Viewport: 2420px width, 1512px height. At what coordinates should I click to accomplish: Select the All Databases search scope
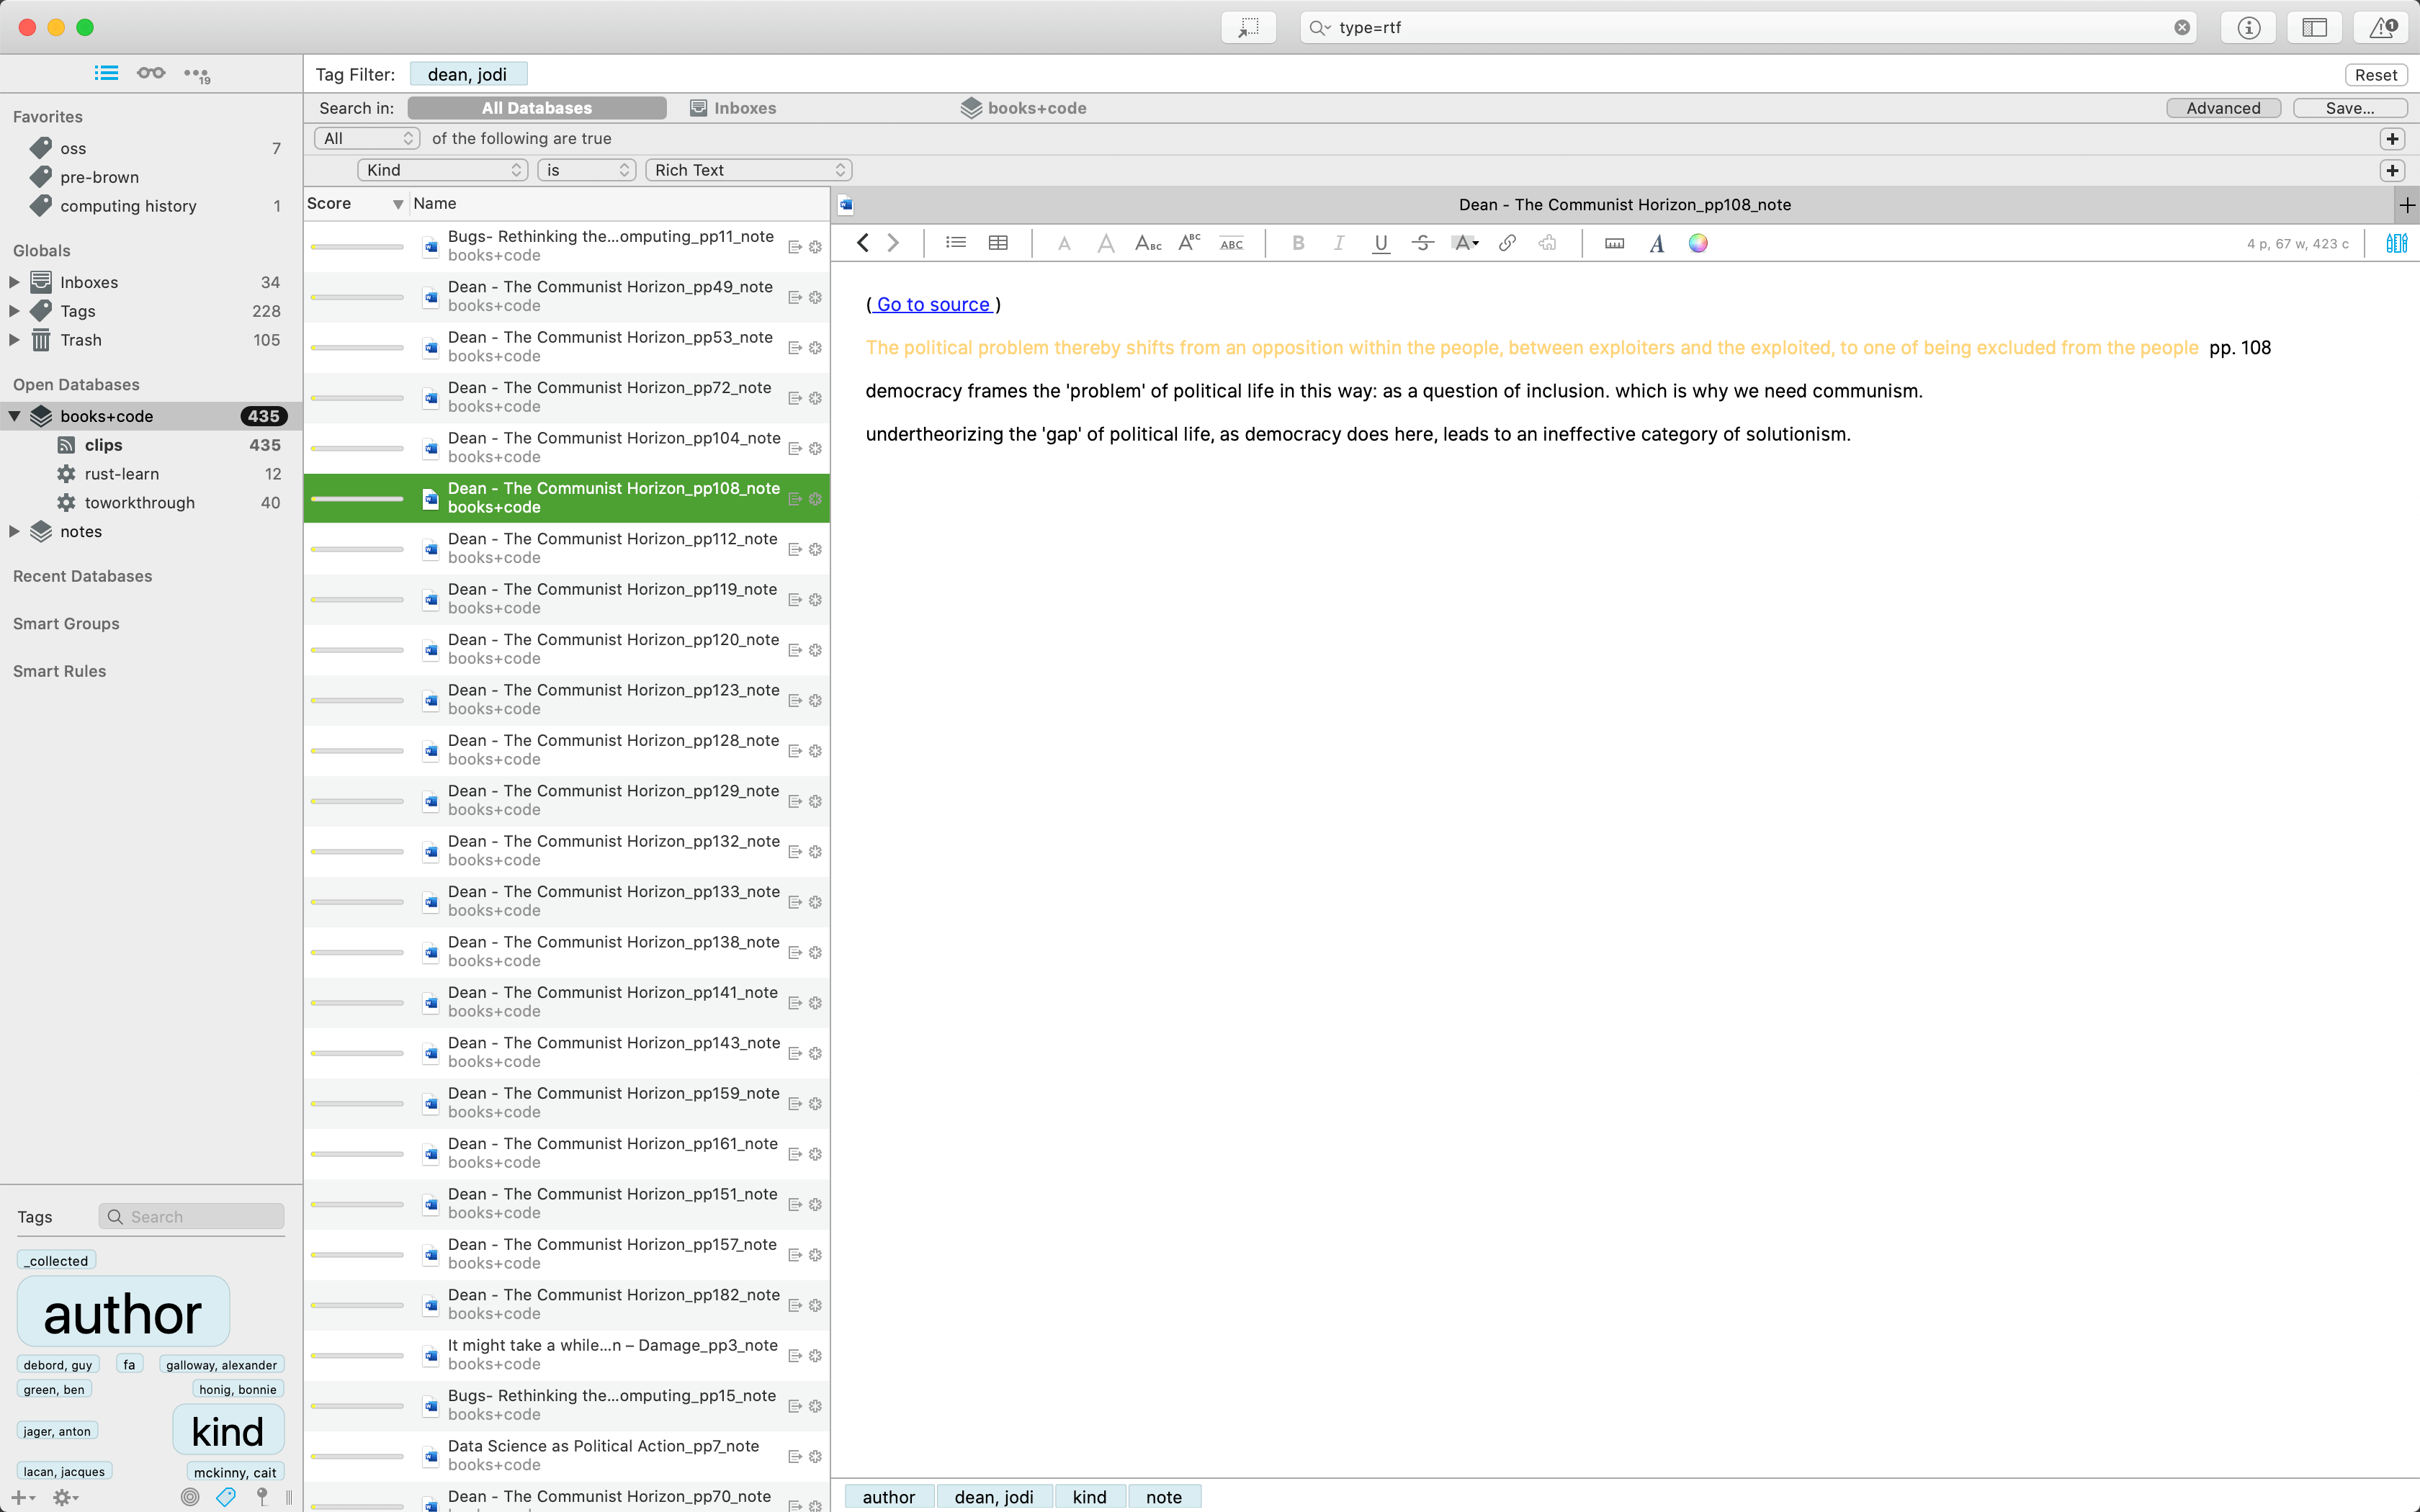click(x=537, y=108)
